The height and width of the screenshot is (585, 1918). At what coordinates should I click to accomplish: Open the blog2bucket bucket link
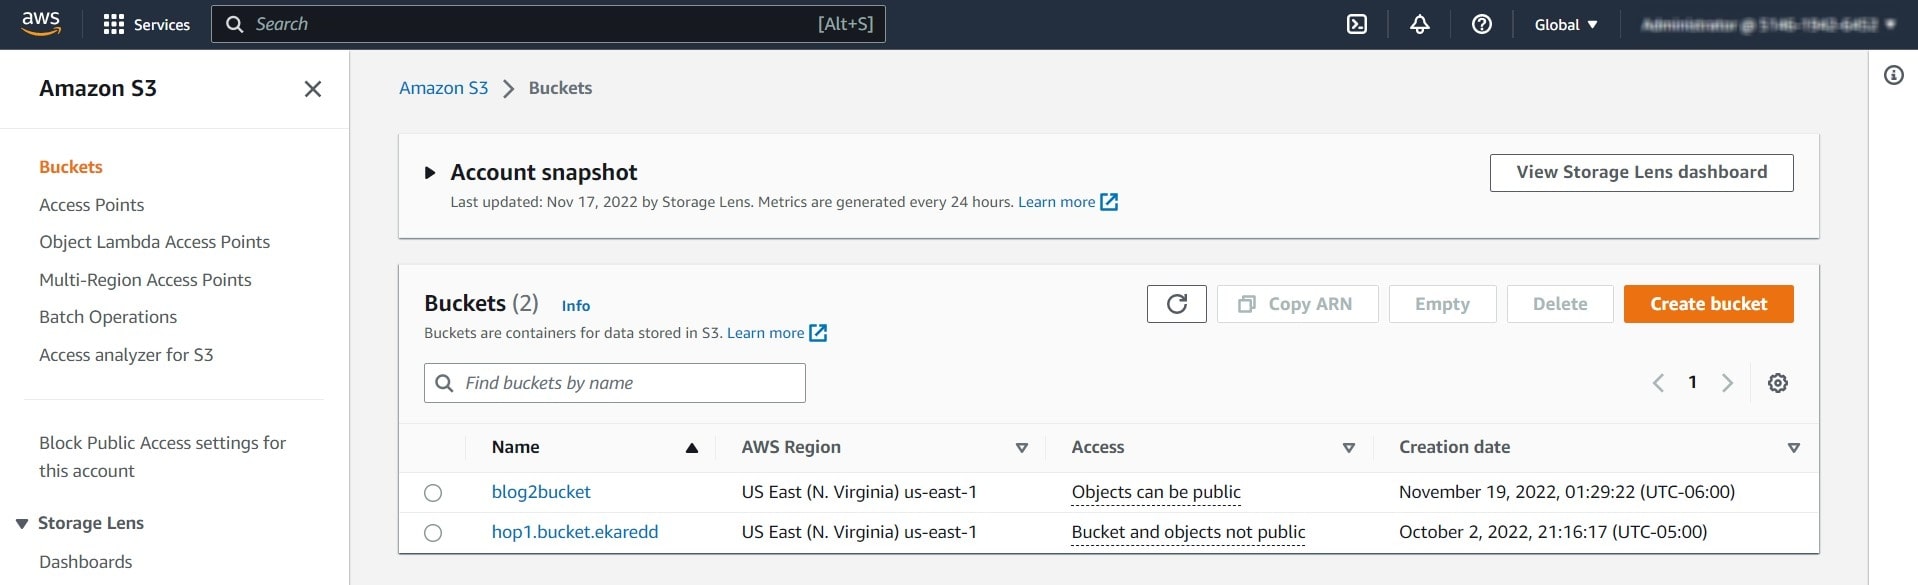pyautogui.click(x=541, y=492)
